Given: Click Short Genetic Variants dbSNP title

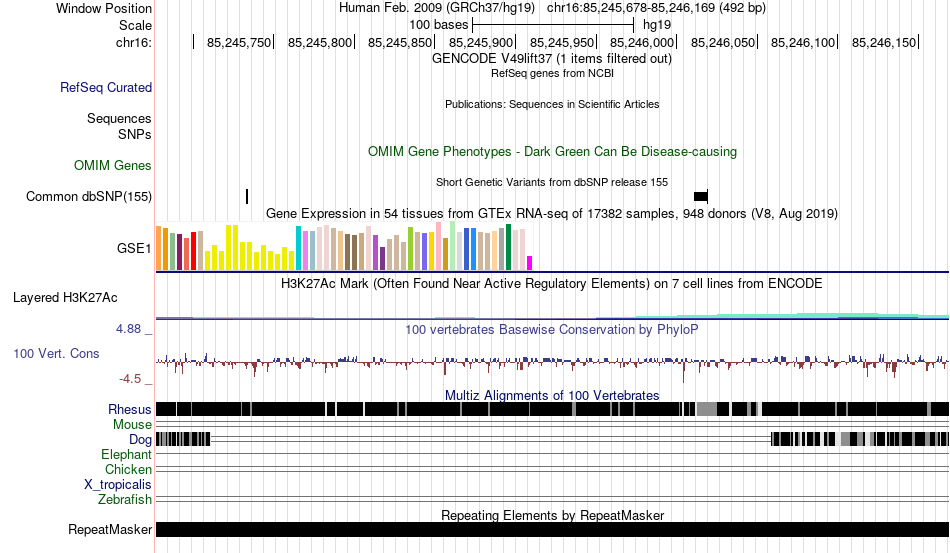Looking at the screenshot, I should 552,182.
